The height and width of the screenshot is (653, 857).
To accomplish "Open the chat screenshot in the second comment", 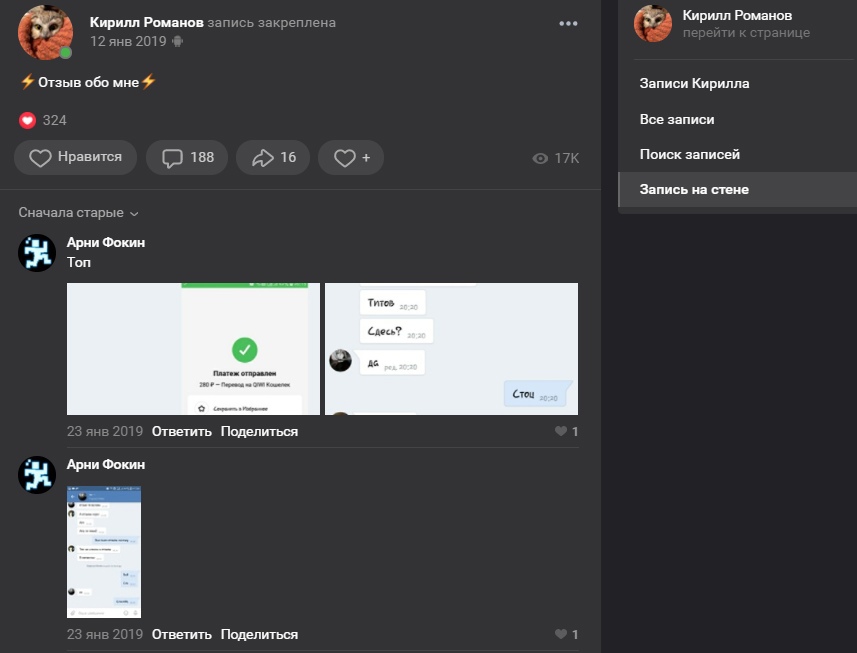I will click(104, 551).
